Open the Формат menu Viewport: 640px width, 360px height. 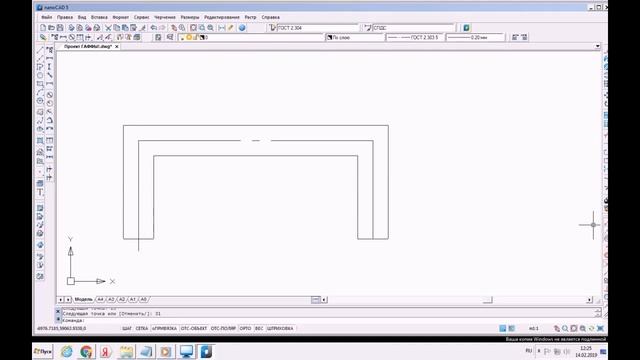[120, 17]
